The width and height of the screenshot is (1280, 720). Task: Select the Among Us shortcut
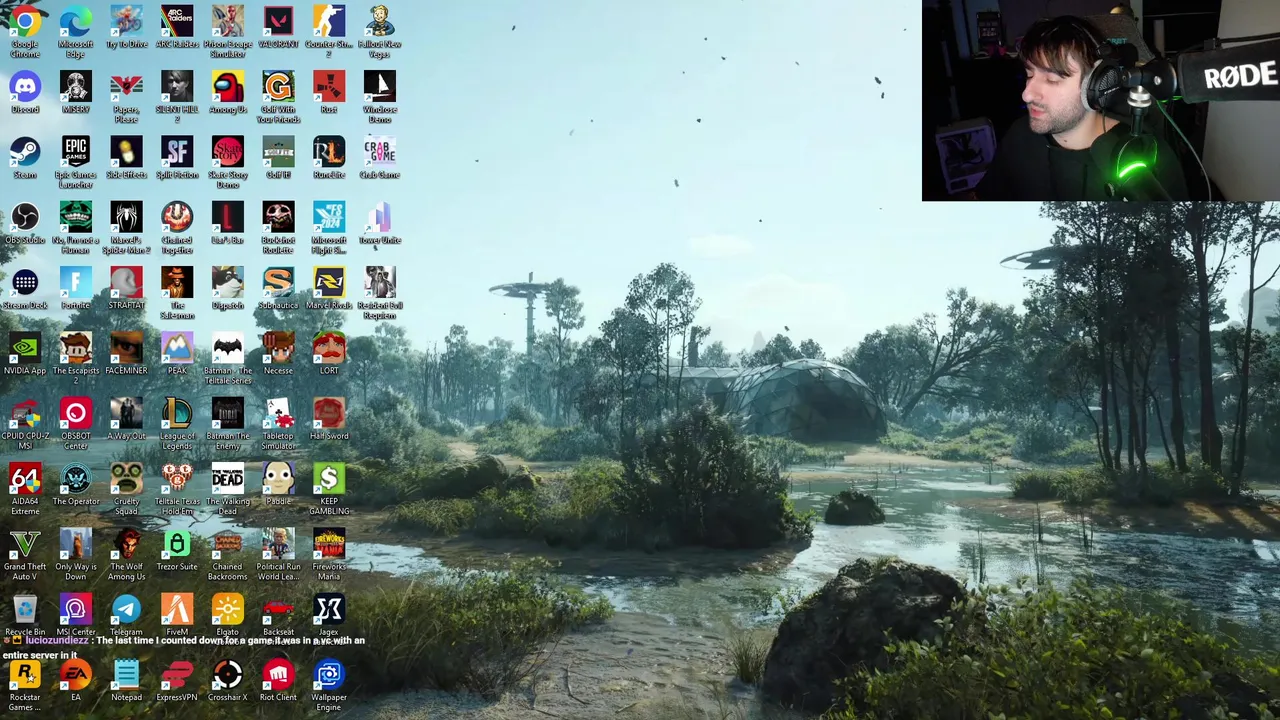[228, 87]
